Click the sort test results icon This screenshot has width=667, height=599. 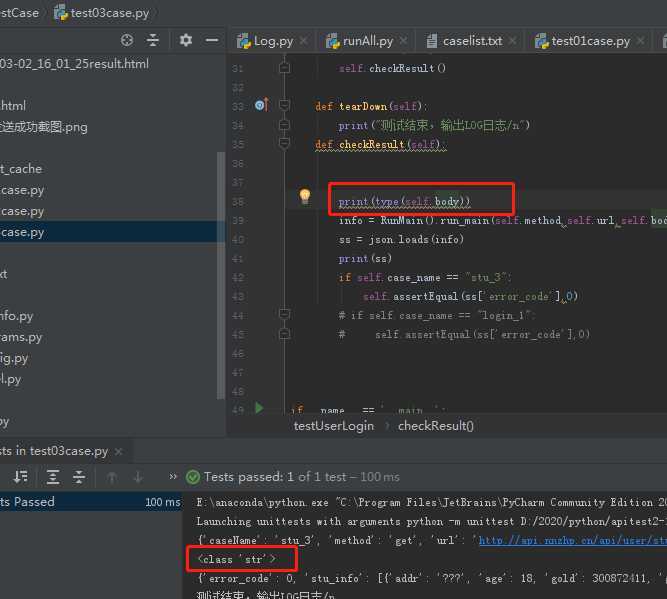(x=20, y=477)
